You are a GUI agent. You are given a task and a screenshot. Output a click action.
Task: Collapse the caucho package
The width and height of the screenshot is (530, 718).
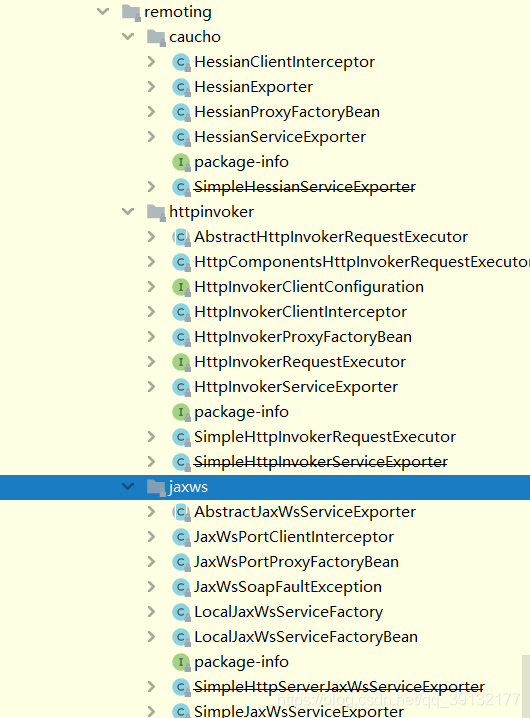[128, 36]
